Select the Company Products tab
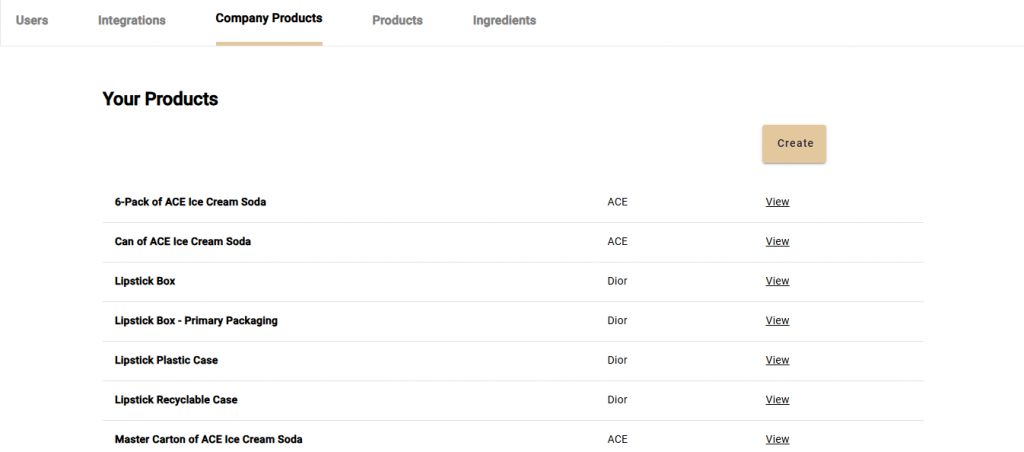 [269, 19]
